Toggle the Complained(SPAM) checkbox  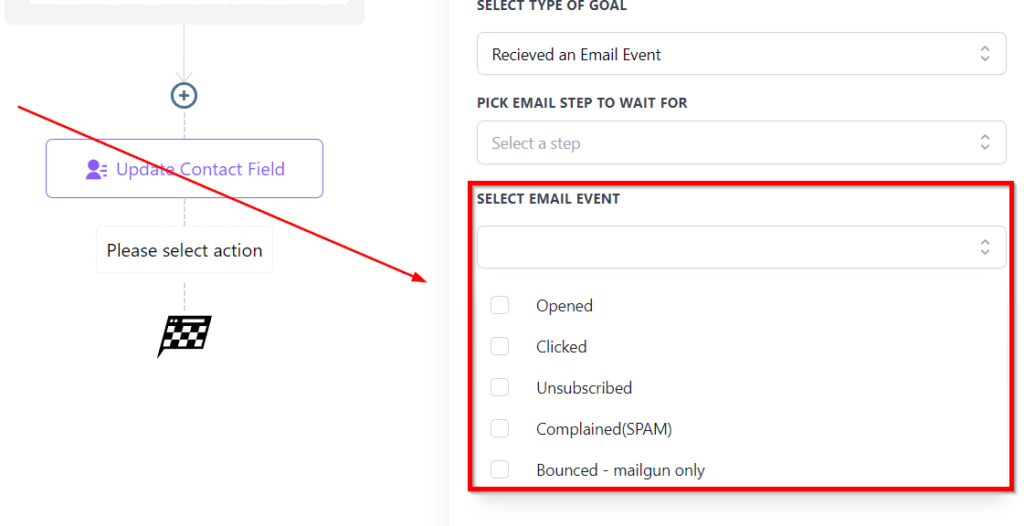500,428
